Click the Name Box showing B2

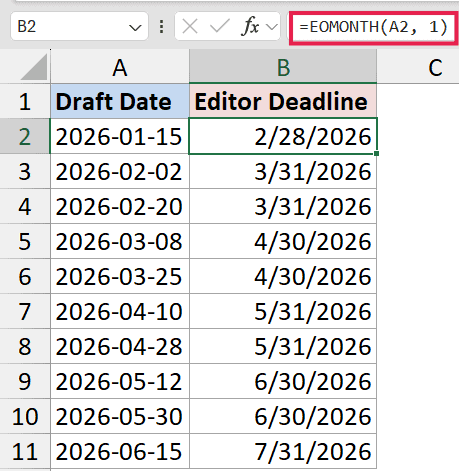click(x=79, y=26)
